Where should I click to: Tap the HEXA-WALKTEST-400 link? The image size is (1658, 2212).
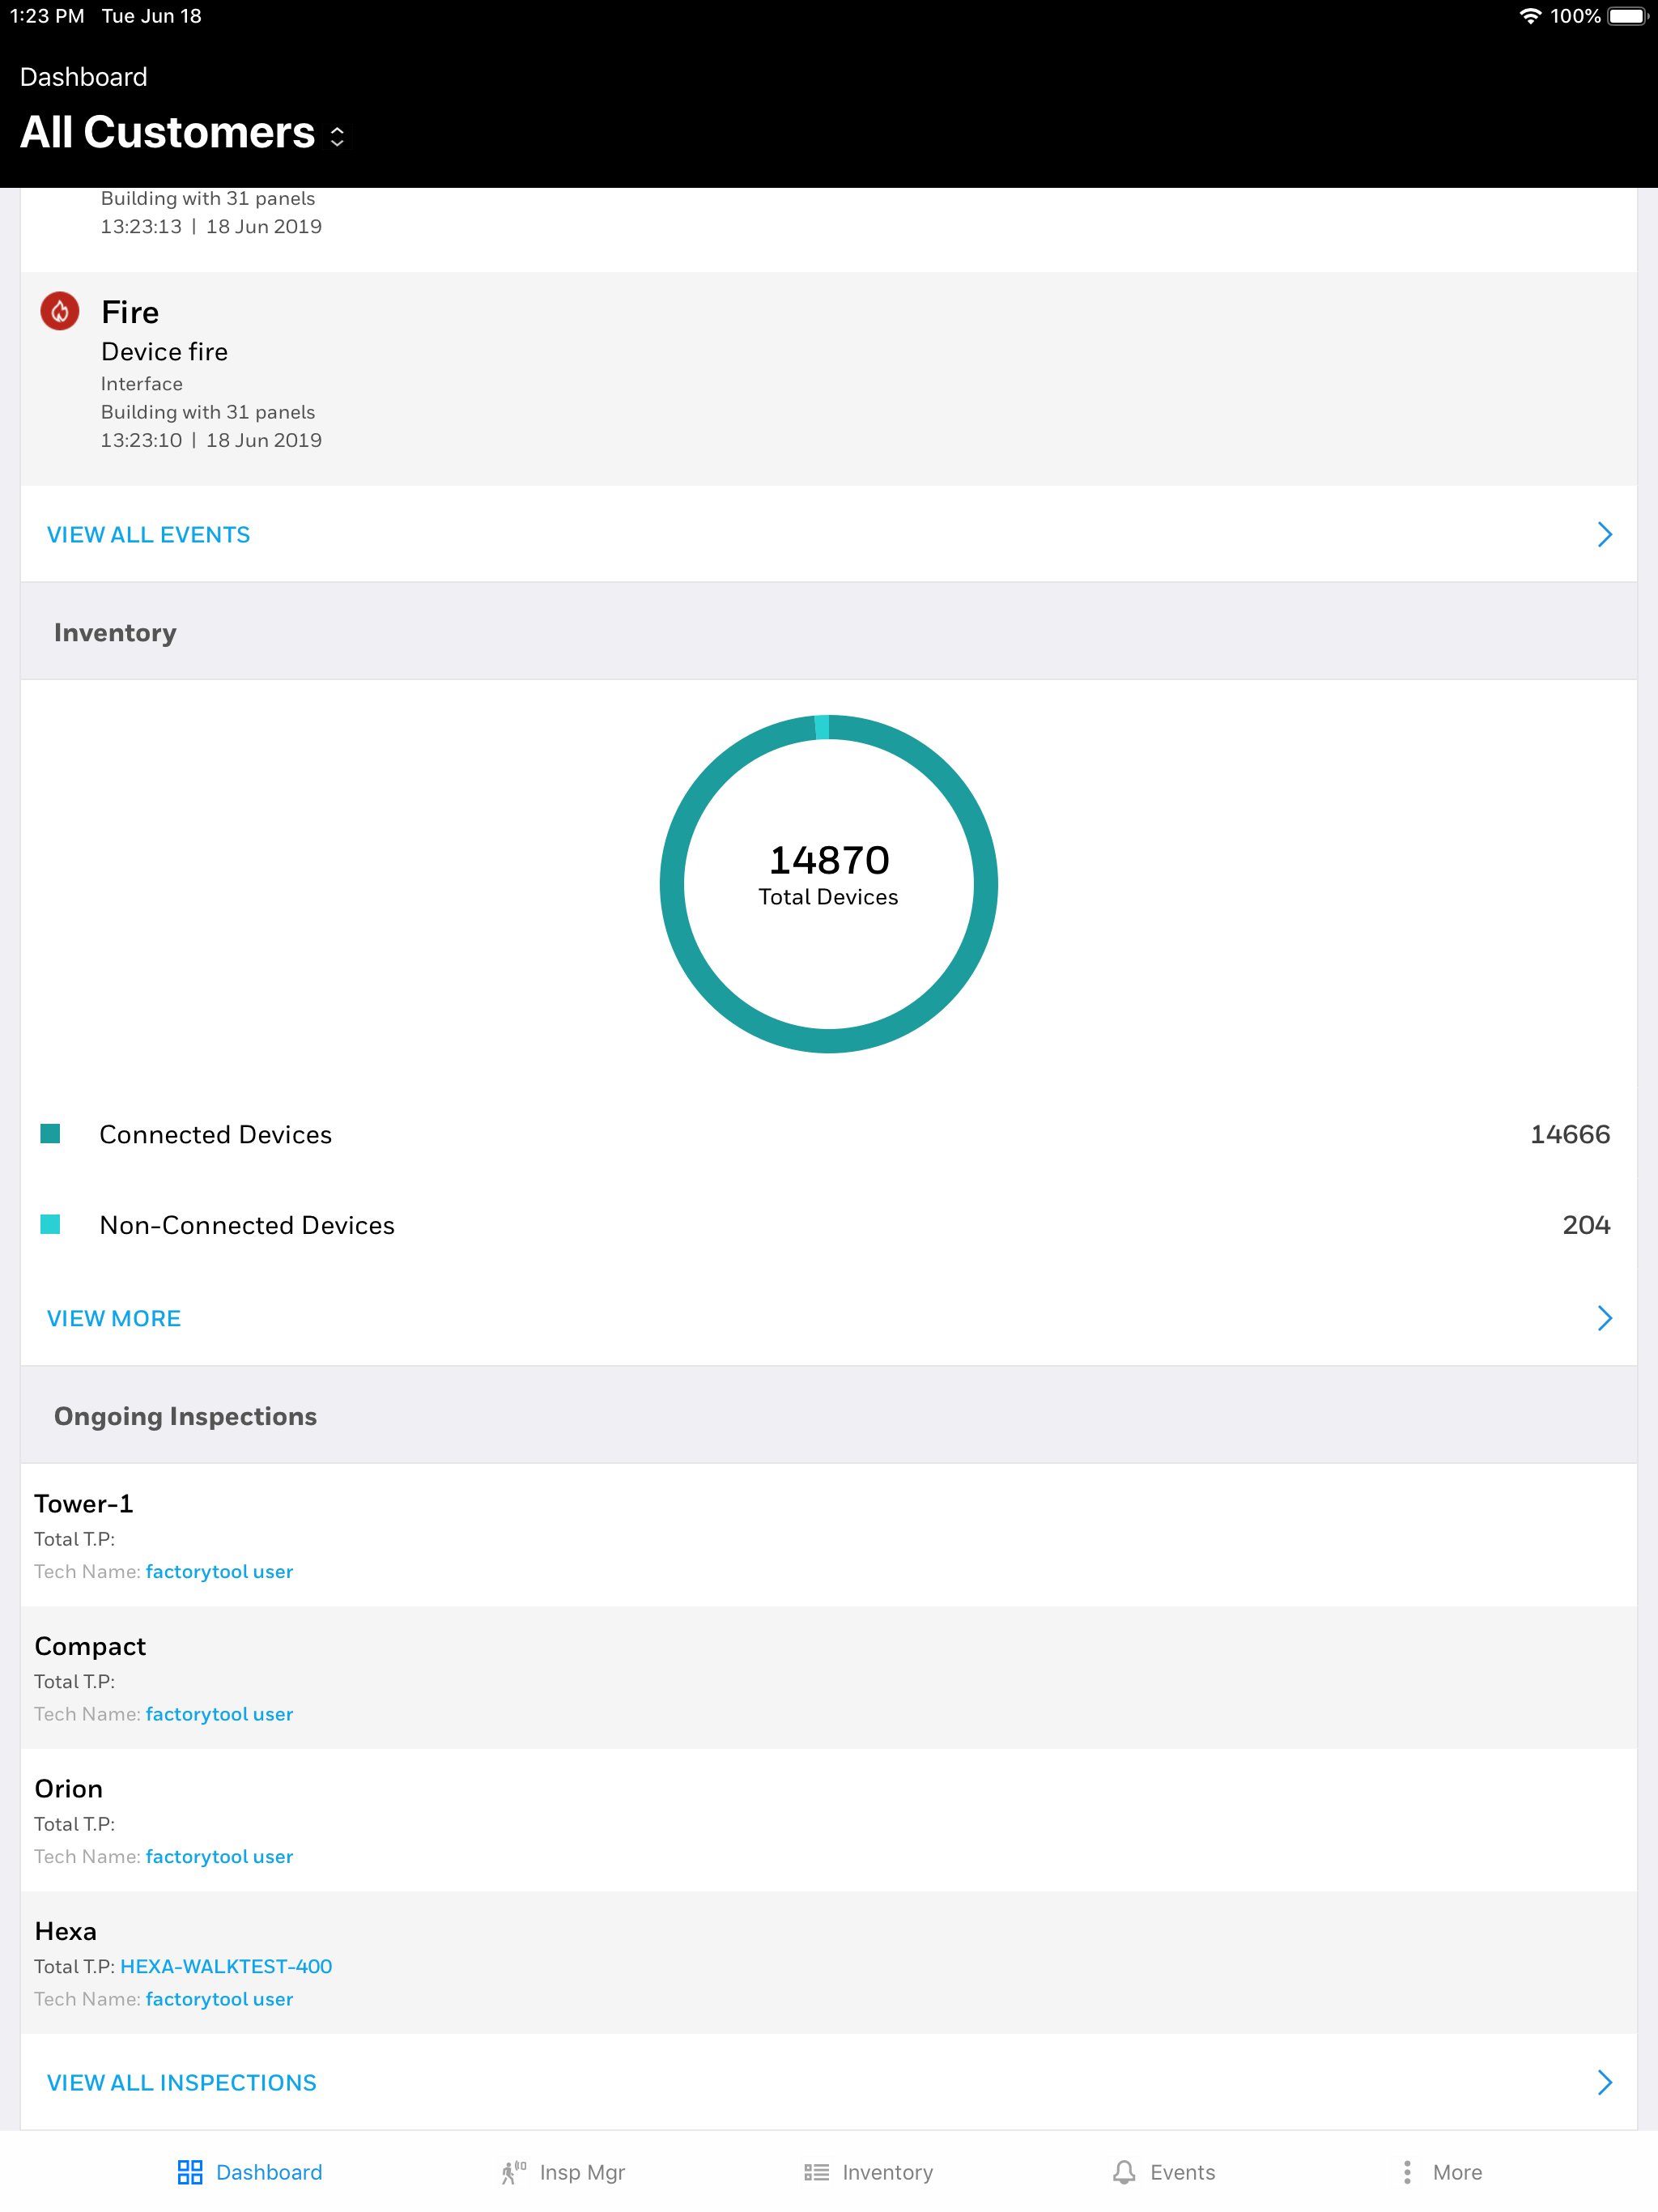pos(226,1966)
